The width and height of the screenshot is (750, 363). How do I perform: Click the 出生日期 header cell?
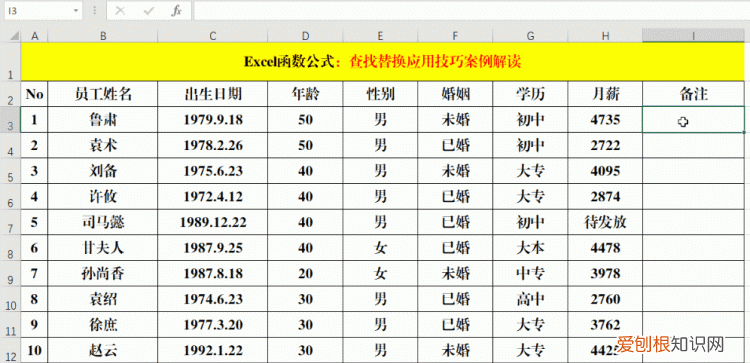tap(213, 94)
